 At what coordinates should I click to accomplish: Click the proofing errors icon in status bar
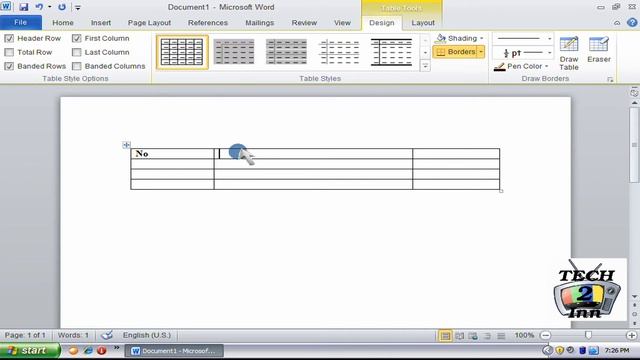pyautogui.click(x=107, y=335)
